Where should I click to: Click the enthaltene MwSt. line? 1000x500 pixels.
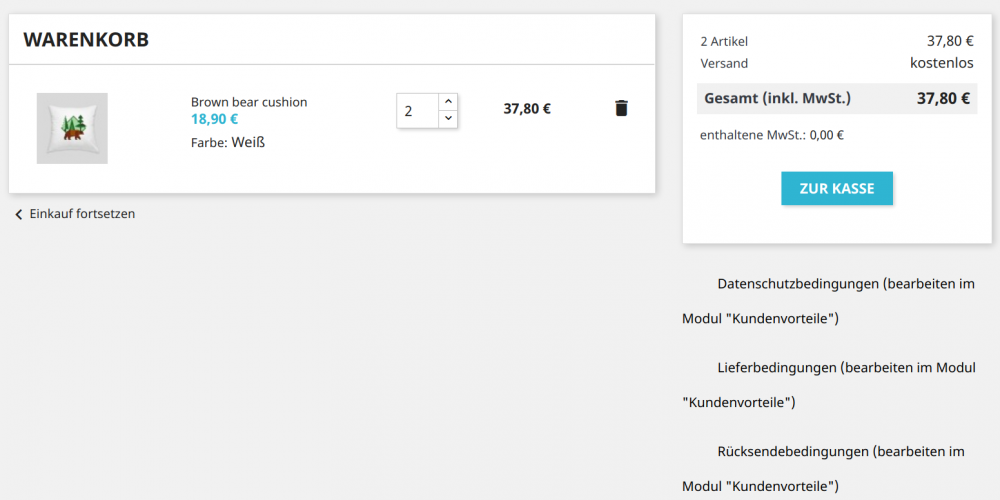pyautogui.click(x=772, y=135)
